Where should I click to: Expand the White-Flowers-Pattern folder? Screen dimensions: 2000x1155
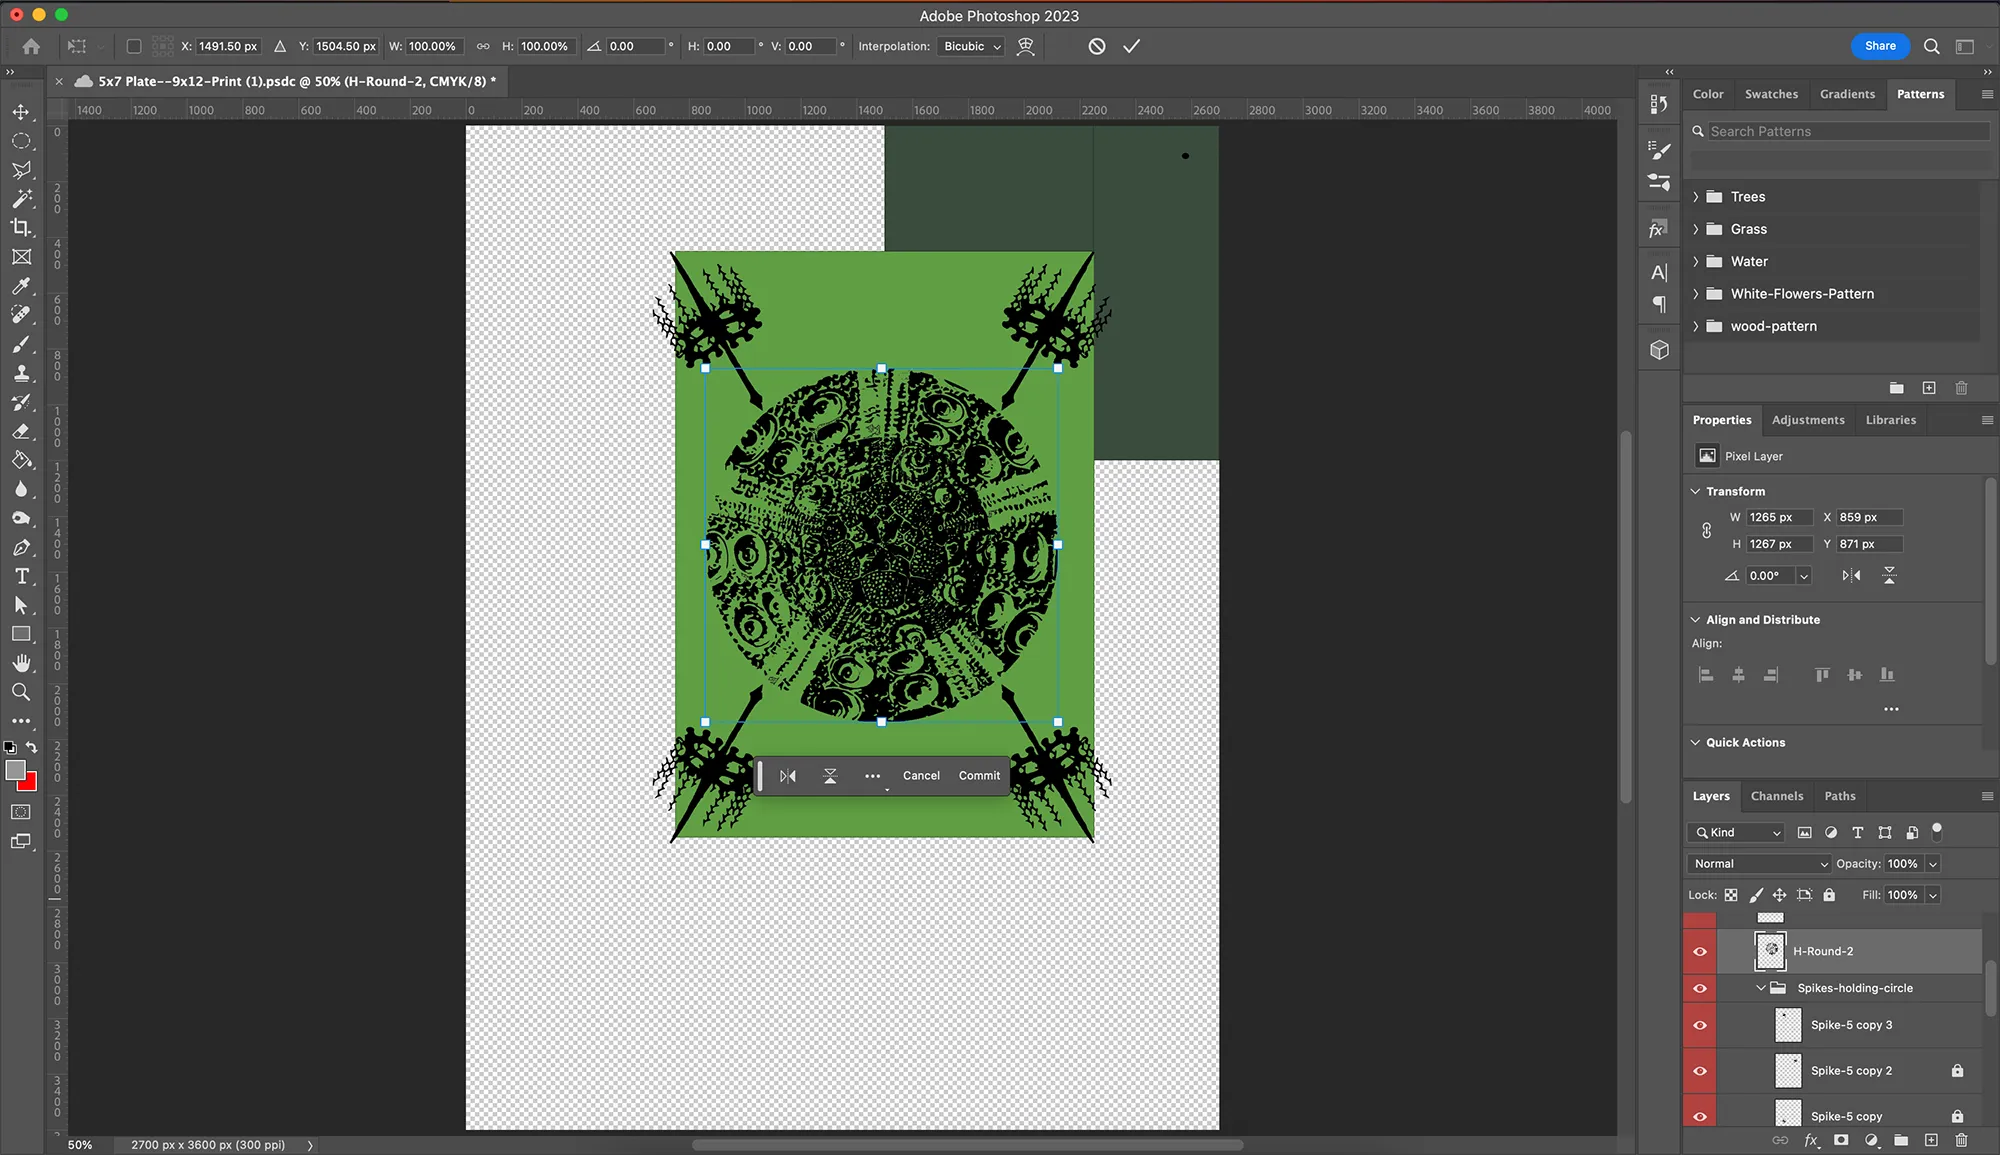coord(1696,294)
